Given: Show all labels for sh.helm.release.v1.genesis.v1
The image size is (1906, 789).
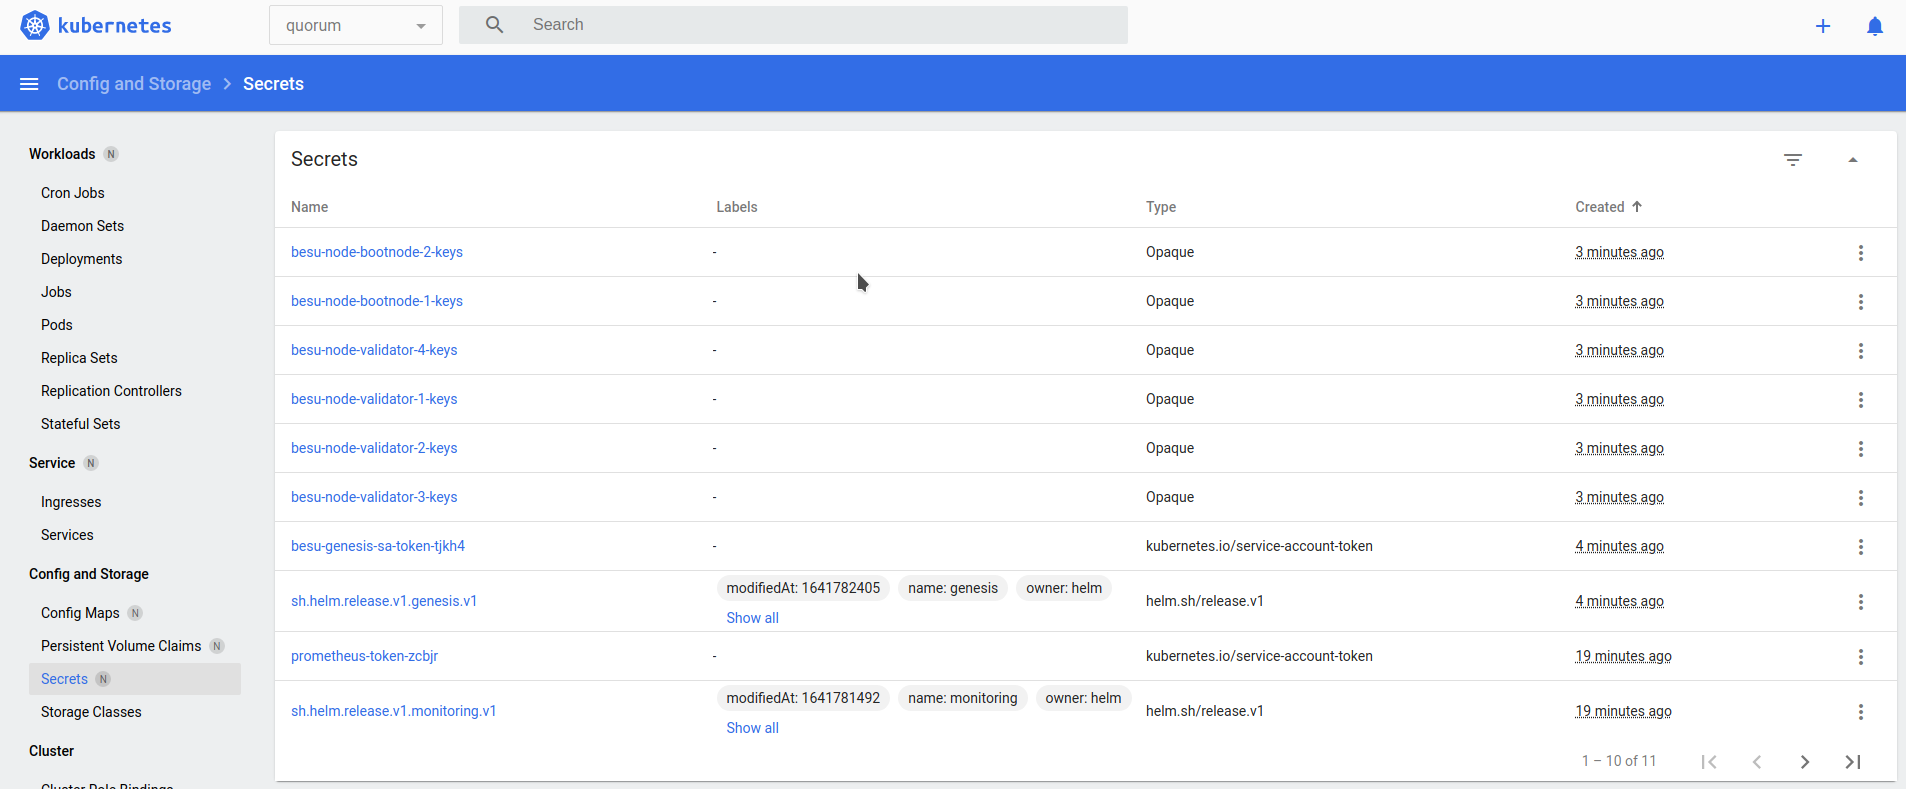Looking at the screenshot, I should pos(752,618).
